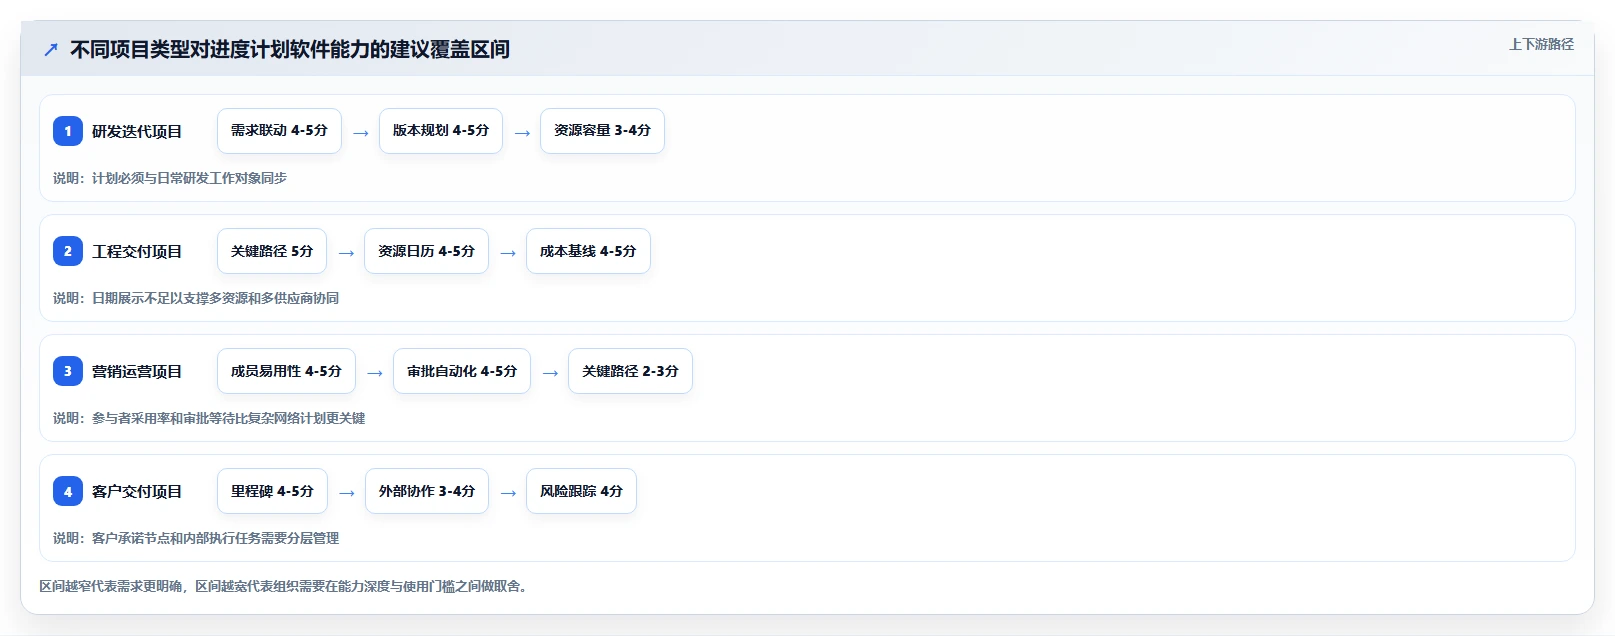Click the 关键路径 5分 chip
This screenshot has height=636, width=1615.
click(x=272, y=251)
